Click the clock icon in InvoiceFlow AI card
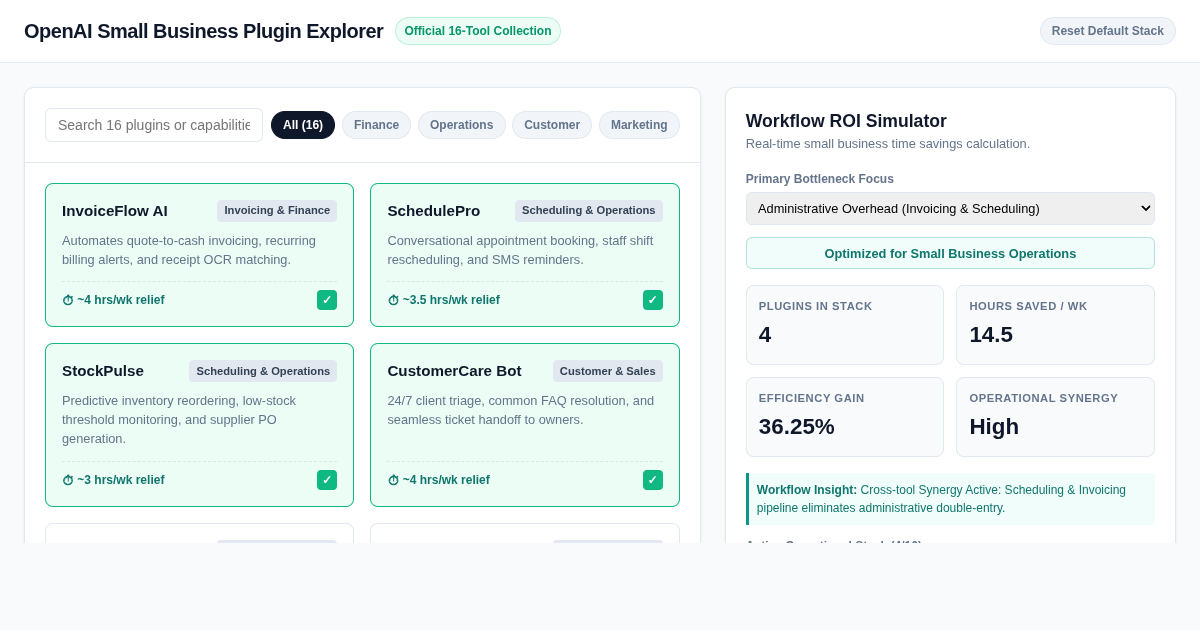This screenshot has width=1200, height=630. click(68, 300)
